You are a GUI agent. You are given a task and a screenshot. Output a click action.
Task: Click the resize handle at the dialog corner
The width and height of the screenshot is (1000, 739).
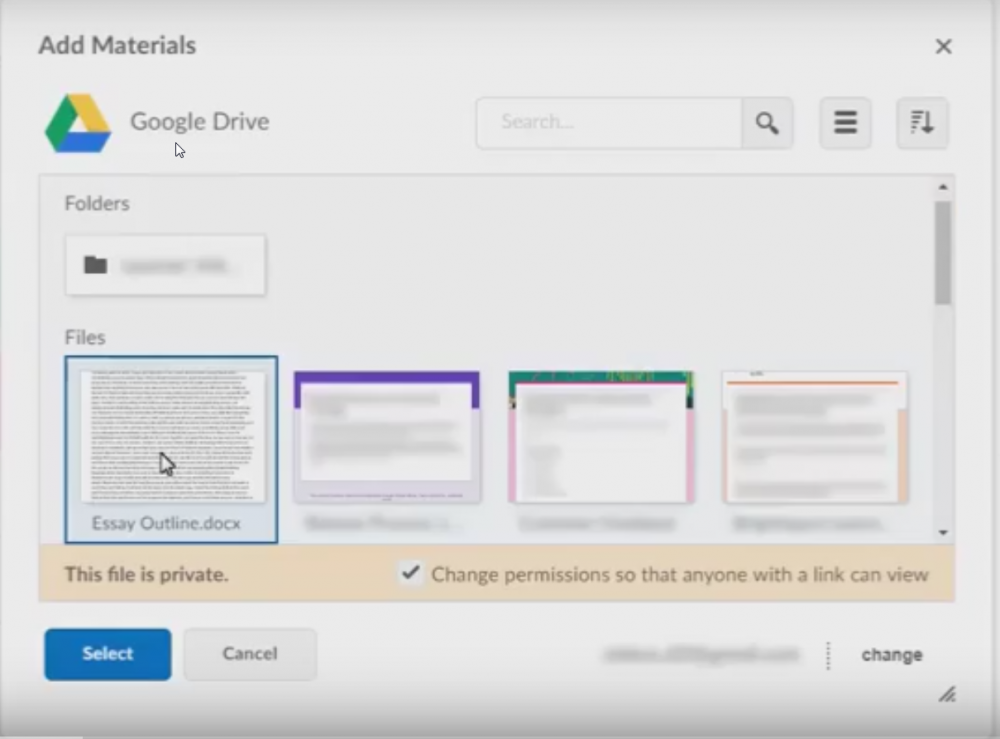tap(947, 694)
